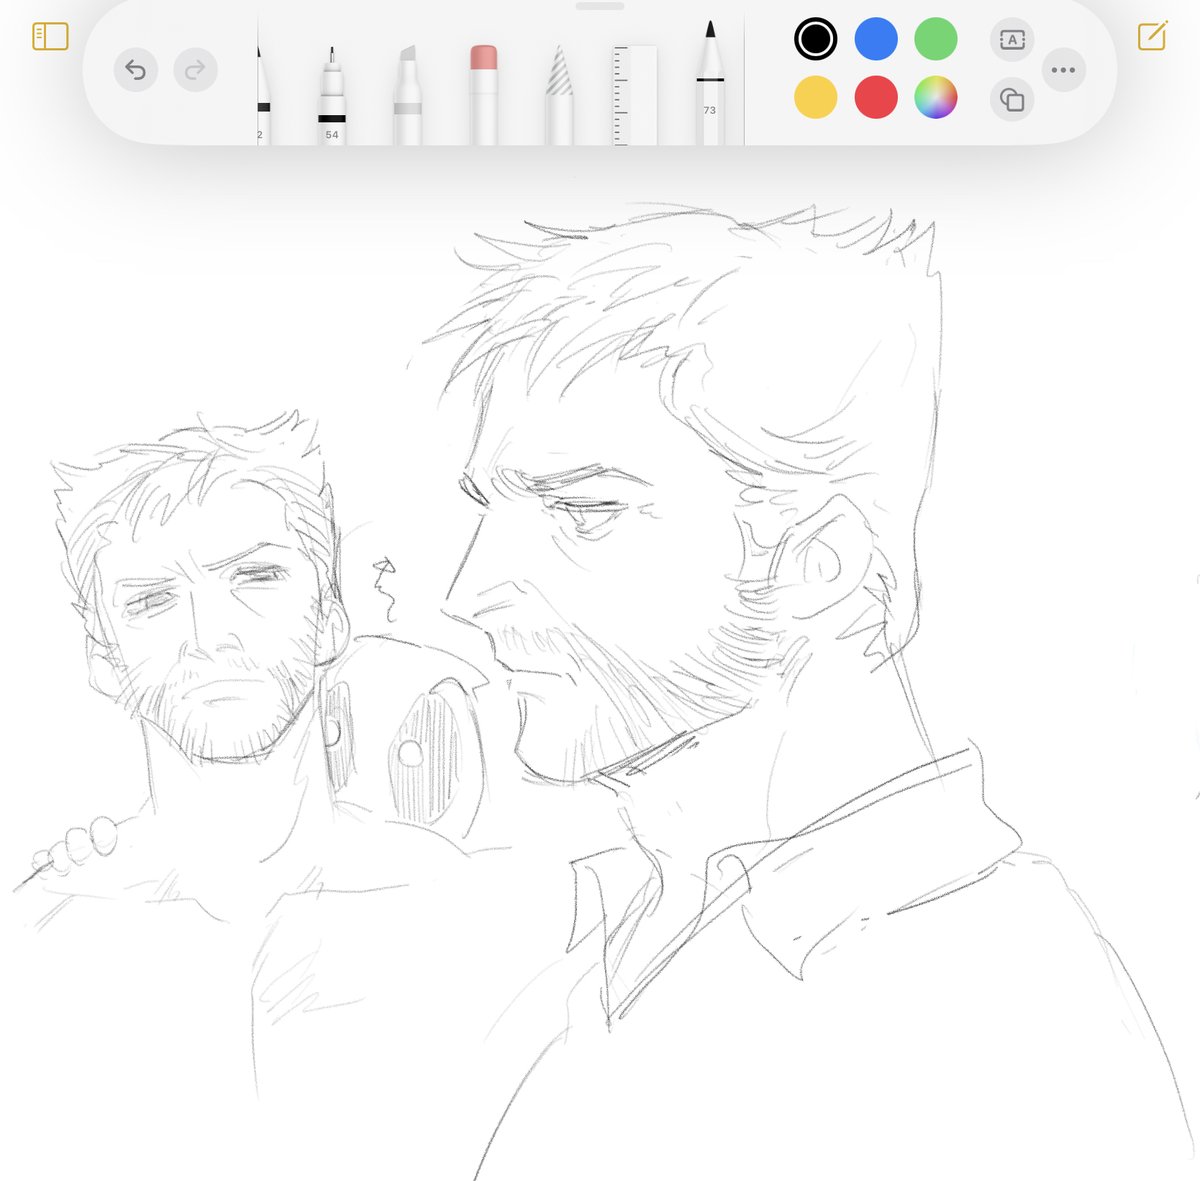Image resolution: width=1200 pixels, height=1181 pixels.
Task: Select the monoline pen labeled 54
Action: [332, 95]
